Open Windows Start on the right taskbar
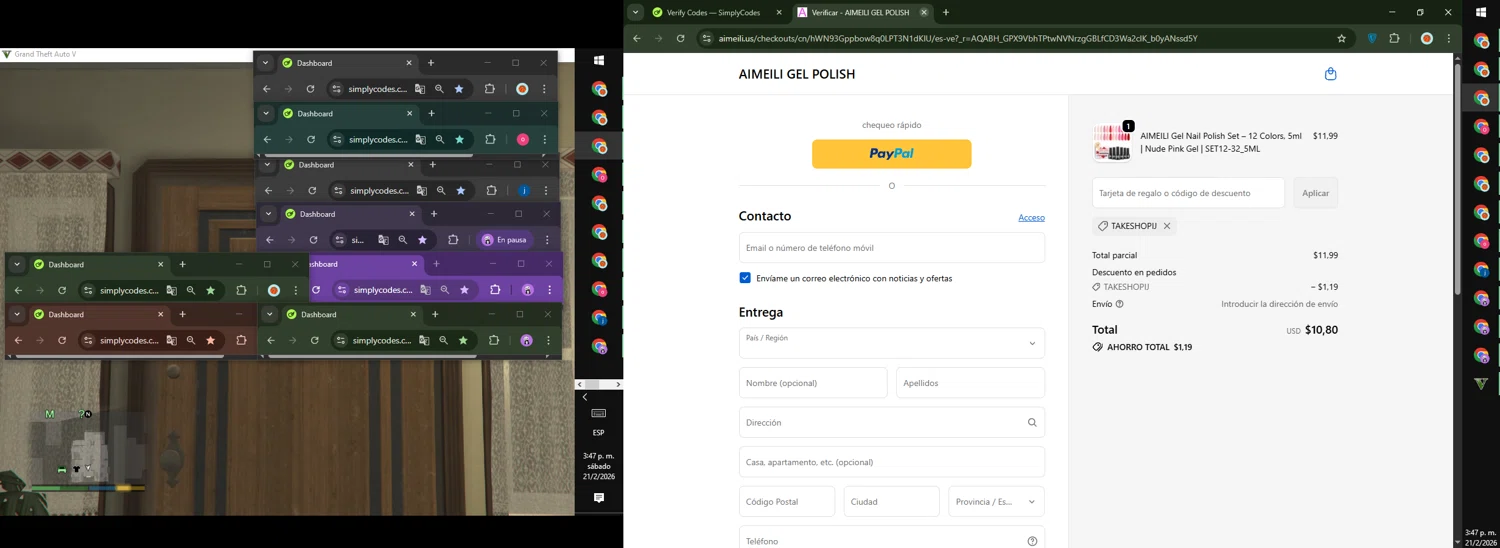The width and height of the screenshot is (1500, 548). point(1481,12)
